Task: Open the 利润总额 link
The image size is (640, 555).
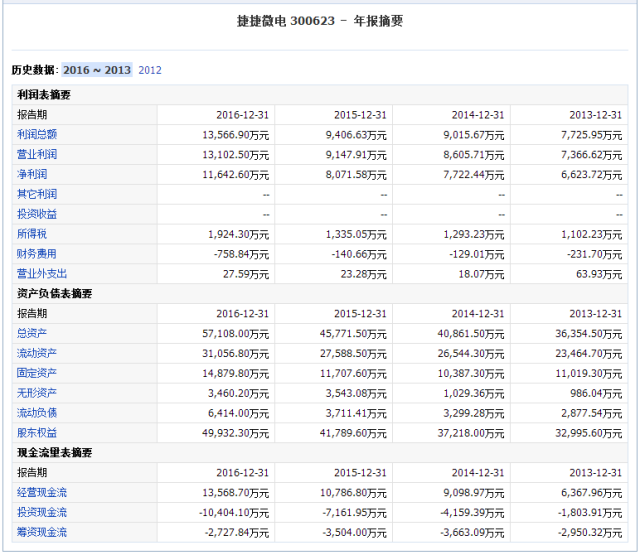Action: (37, 134)
